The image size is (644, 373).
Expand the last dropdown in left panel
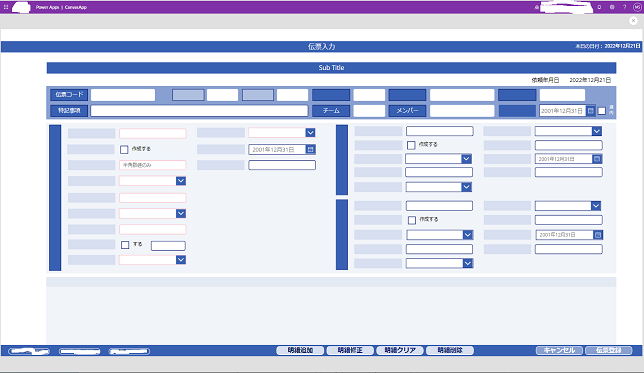(x=152, y=260)
